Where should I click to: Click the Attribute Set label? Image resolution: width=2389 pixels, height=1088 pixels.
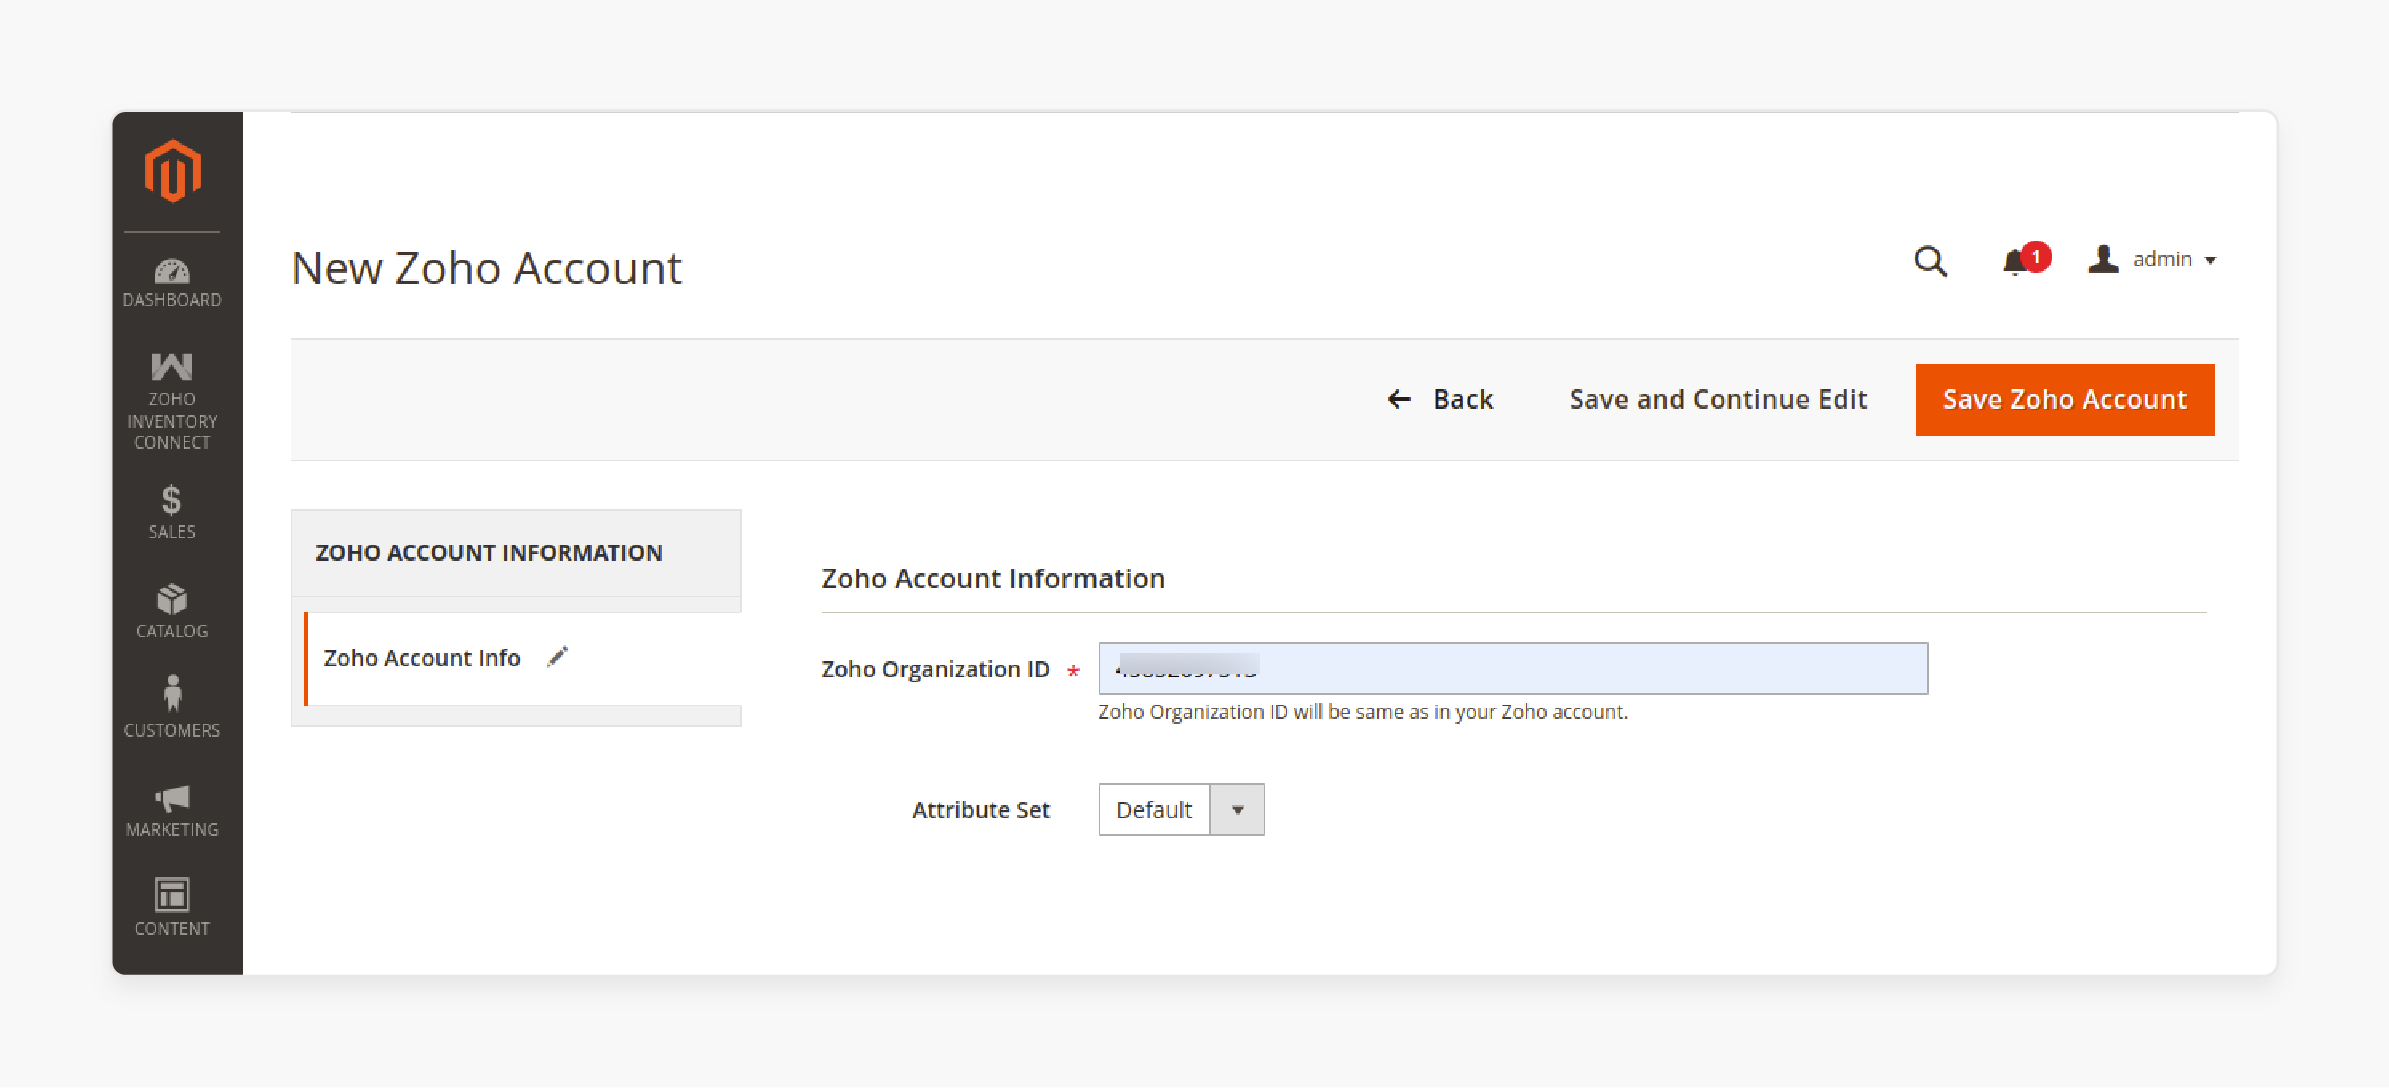pos(981,810)
